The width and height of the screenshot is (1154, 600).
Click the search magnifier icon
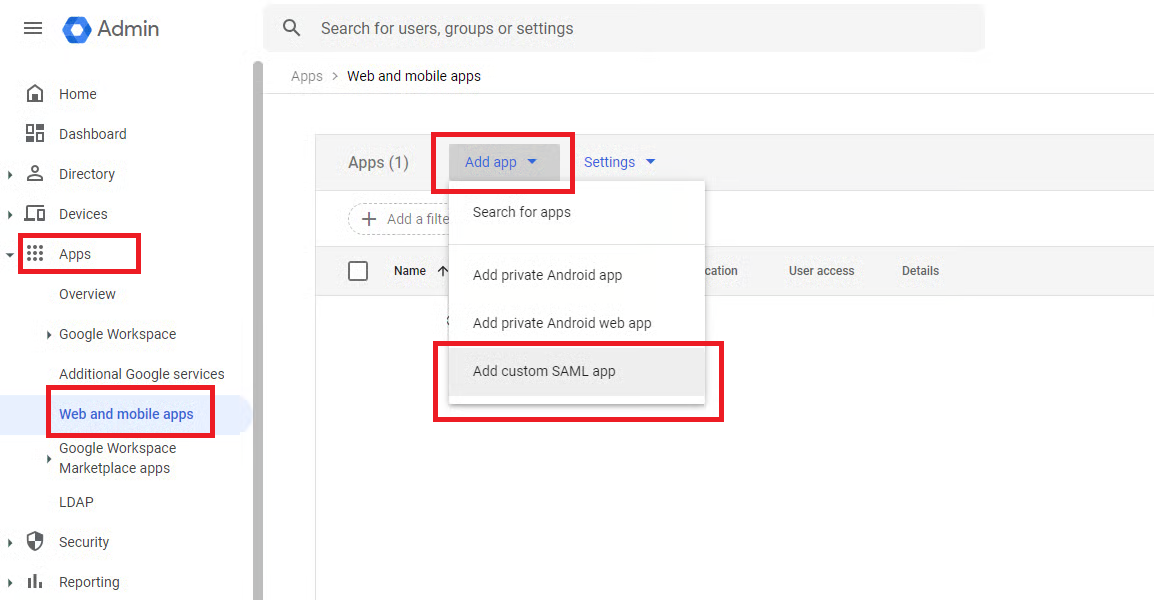tap(292, 28)
